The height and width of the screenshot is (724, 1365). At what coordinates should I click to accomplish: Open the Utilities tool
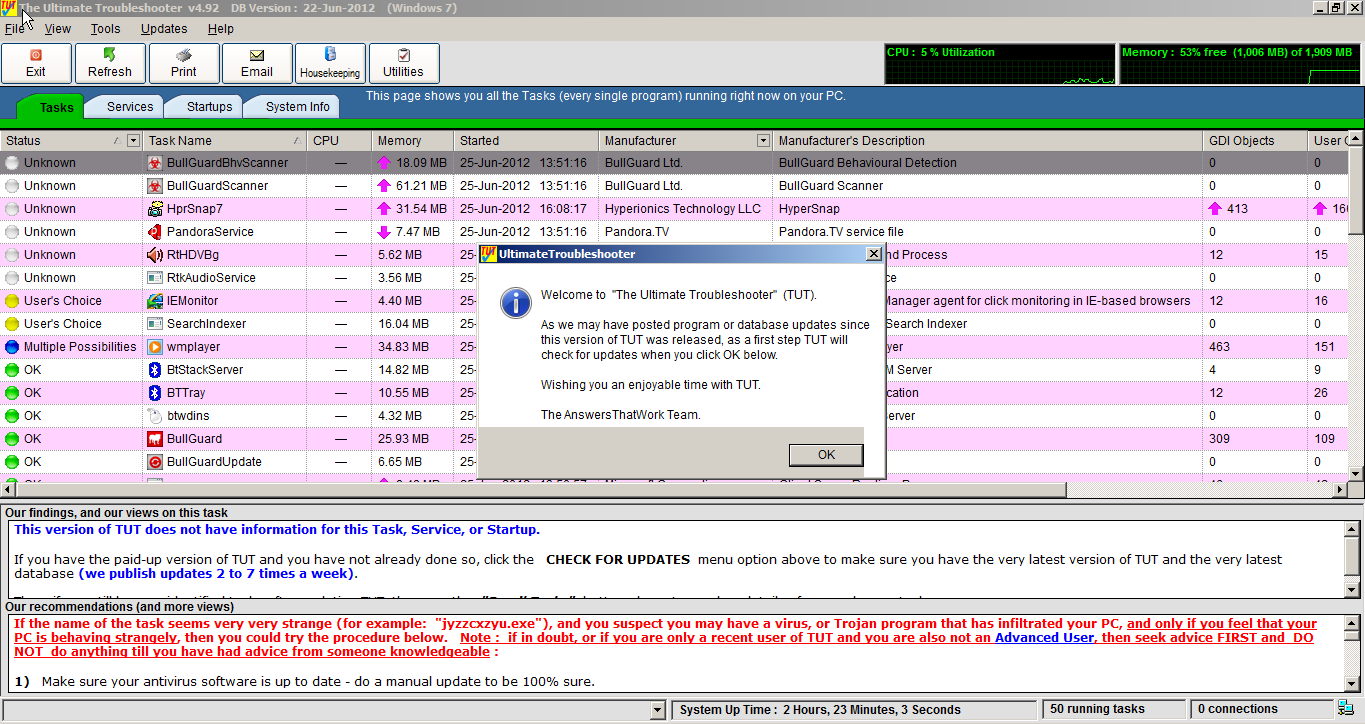pyautogui.click(x=403, y=63)
